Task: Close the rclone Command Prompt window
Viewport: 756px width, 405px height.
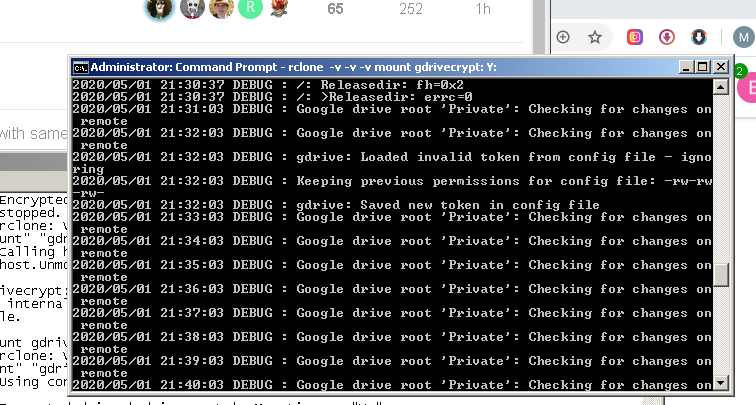Action: pos(721,67)
